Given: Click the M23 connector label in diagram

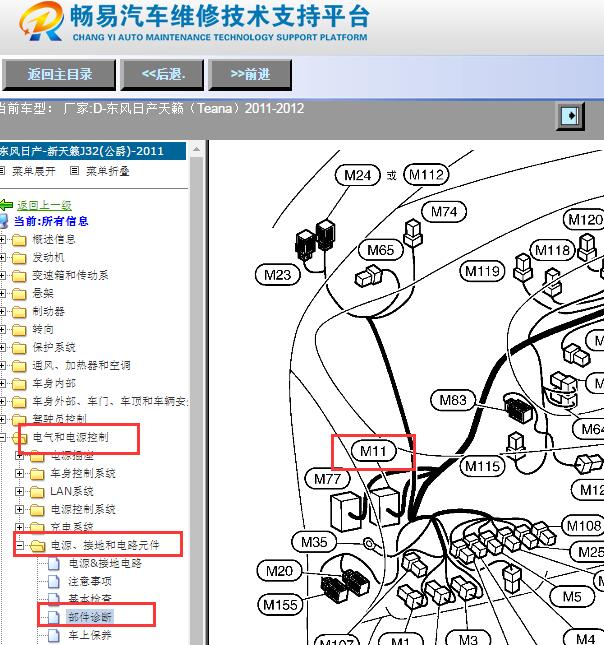Looking at the screenshot, I should pyautogui.click(x=277, y=275).
